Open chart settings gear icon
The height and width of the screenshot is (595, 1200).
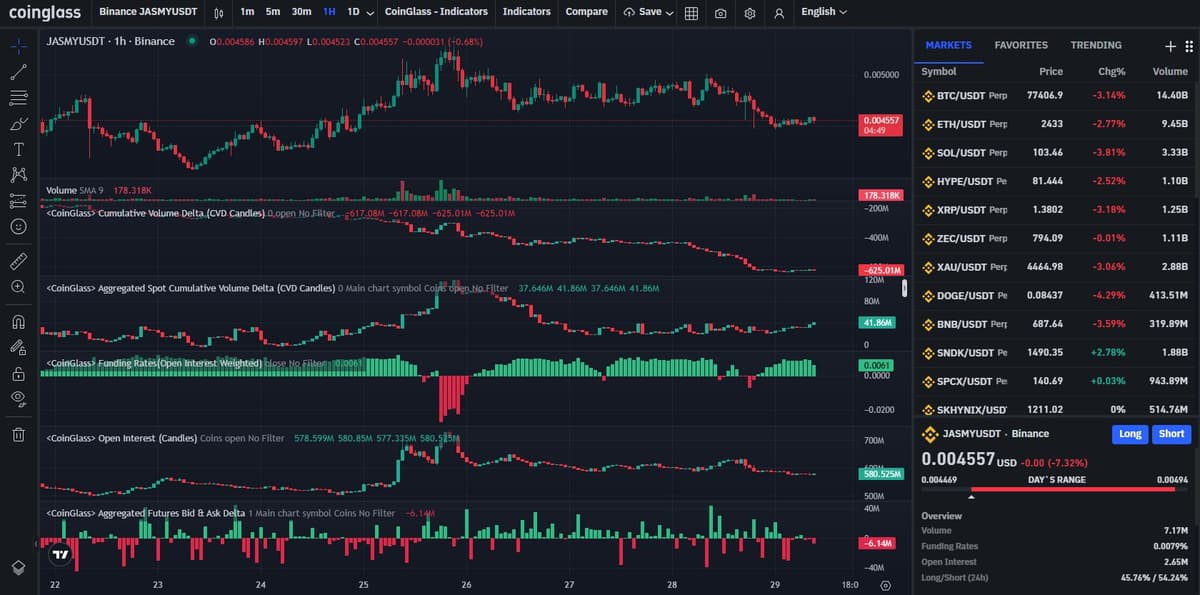pyautogui.click(x=750, y=13)
